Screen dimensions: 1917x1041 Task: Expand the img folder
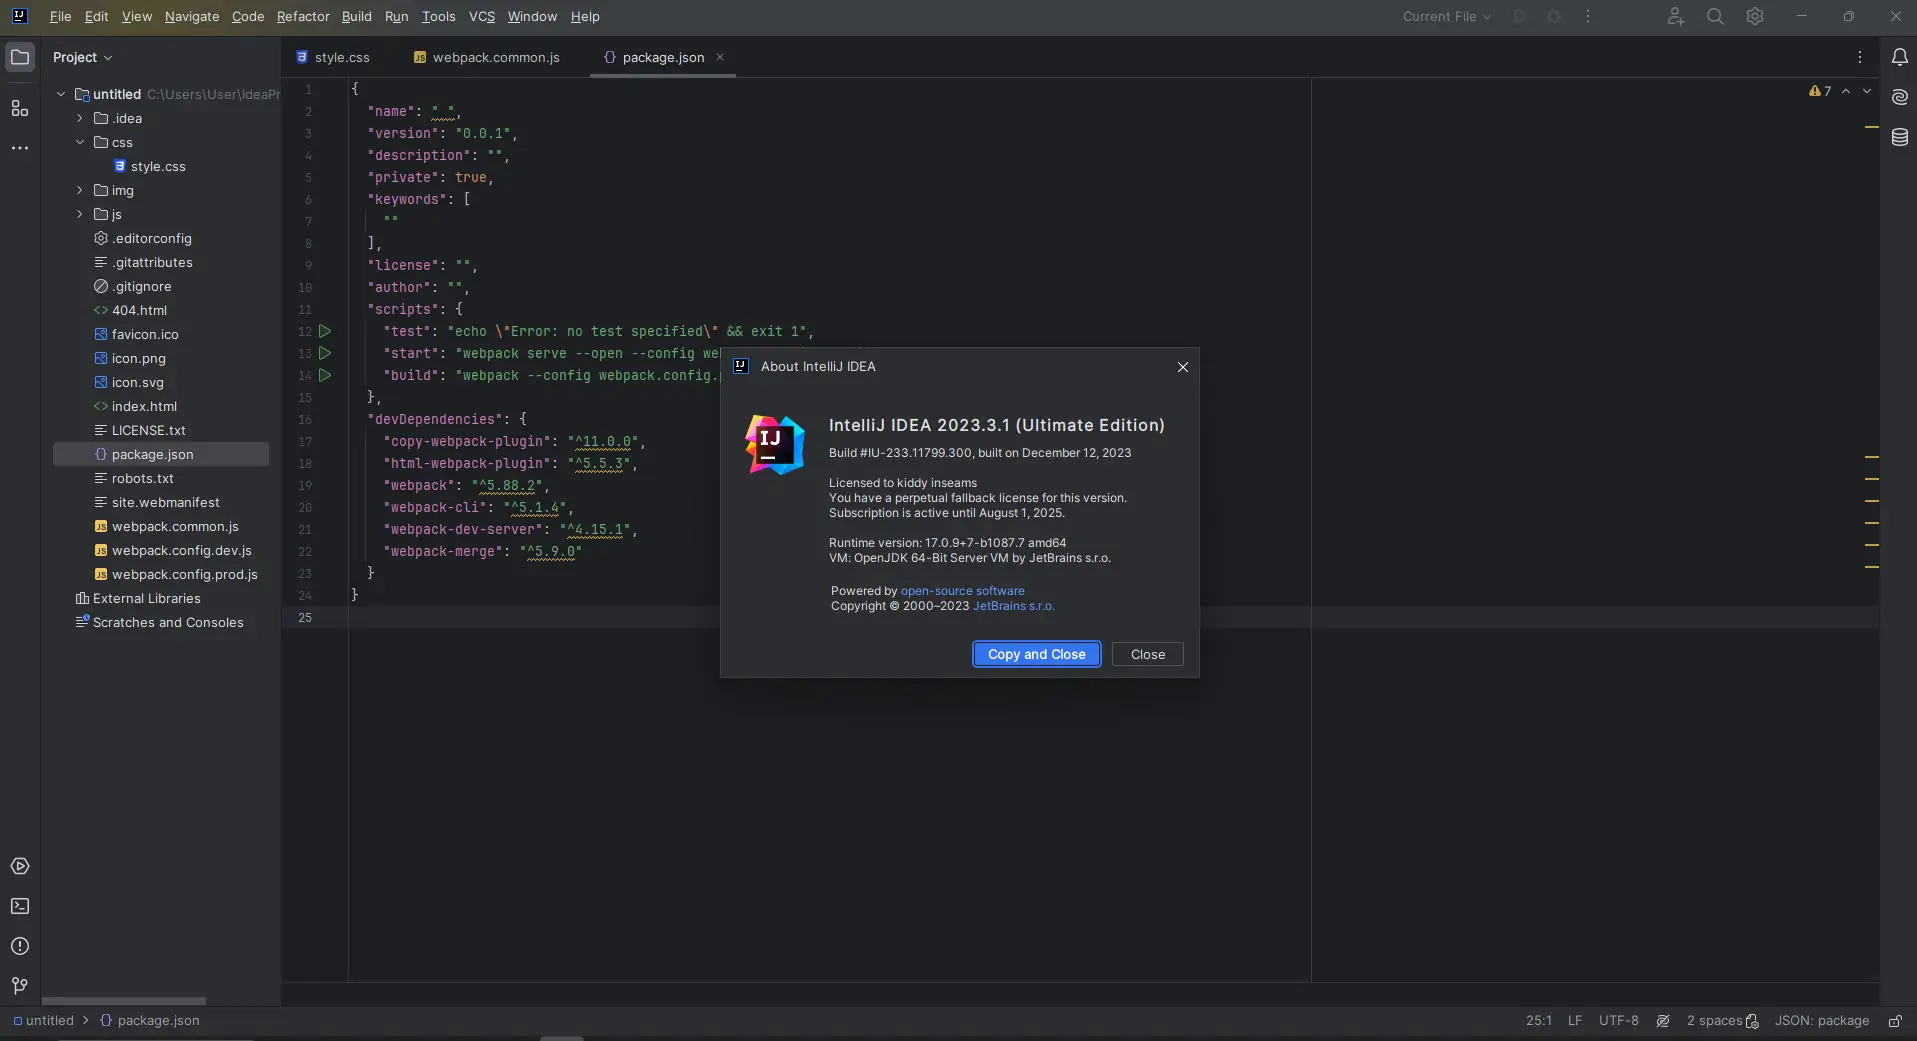(x=80, y=190)
